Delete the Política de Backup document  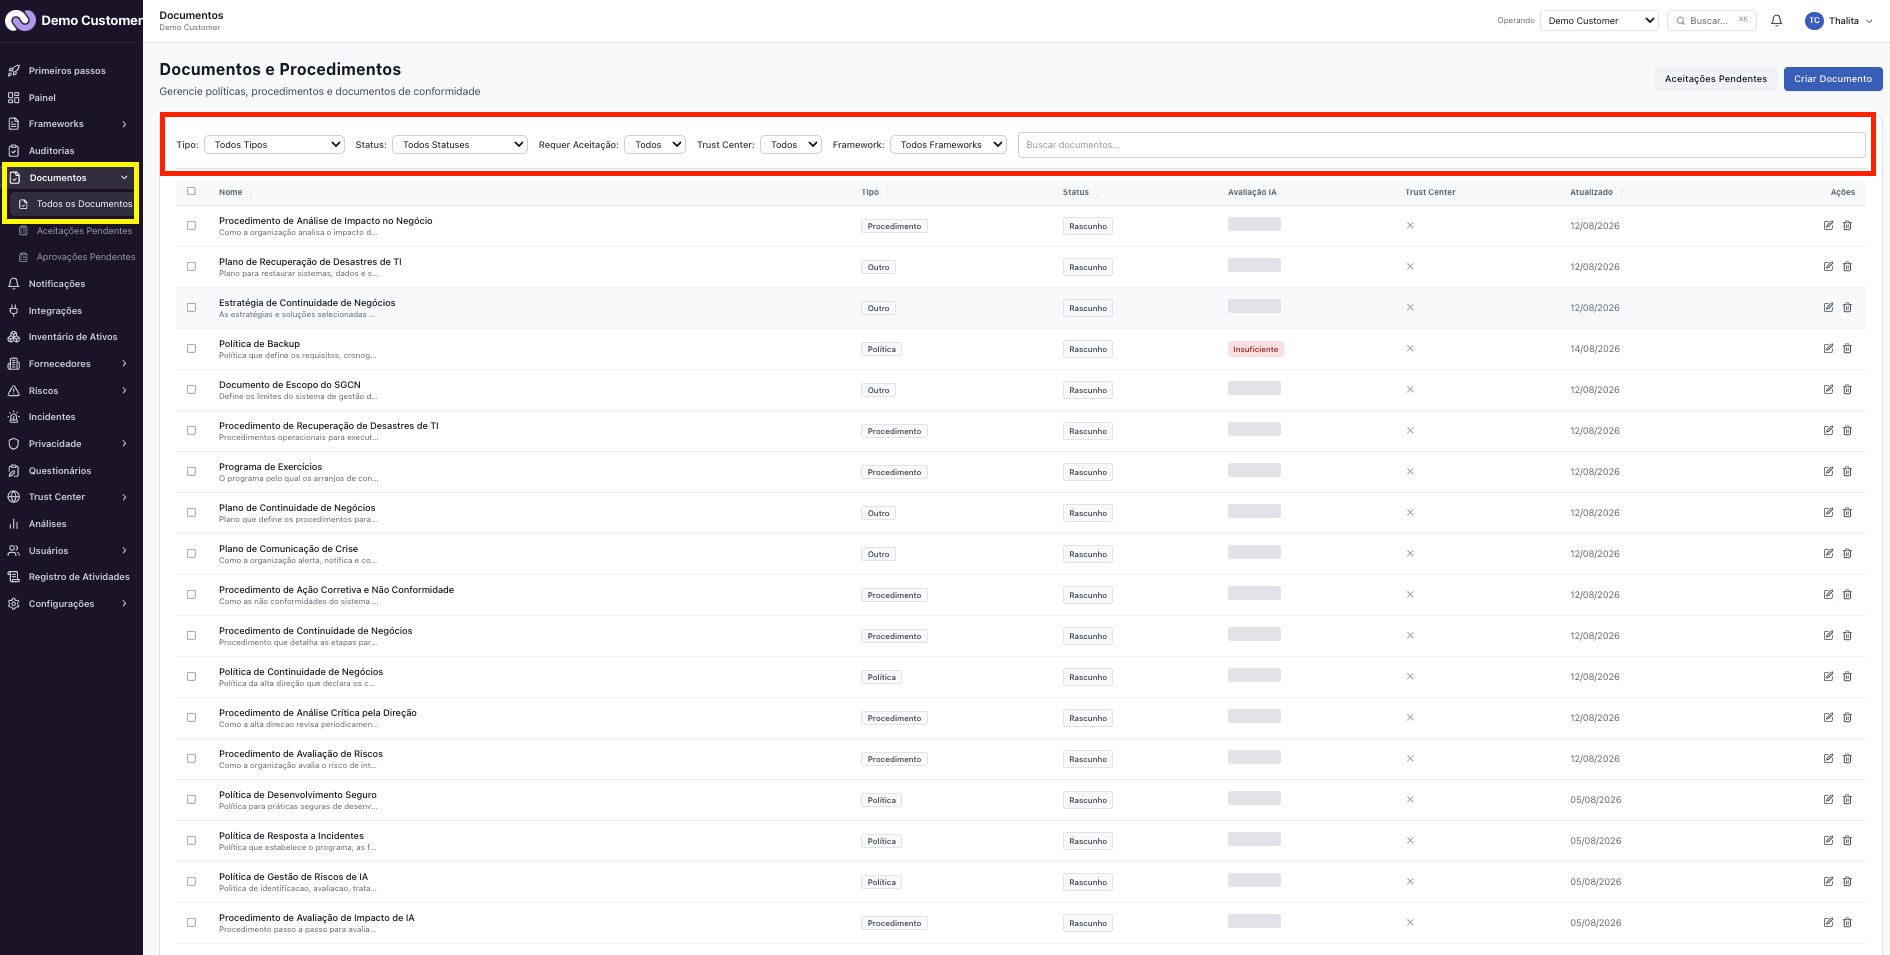[1847, 349]
